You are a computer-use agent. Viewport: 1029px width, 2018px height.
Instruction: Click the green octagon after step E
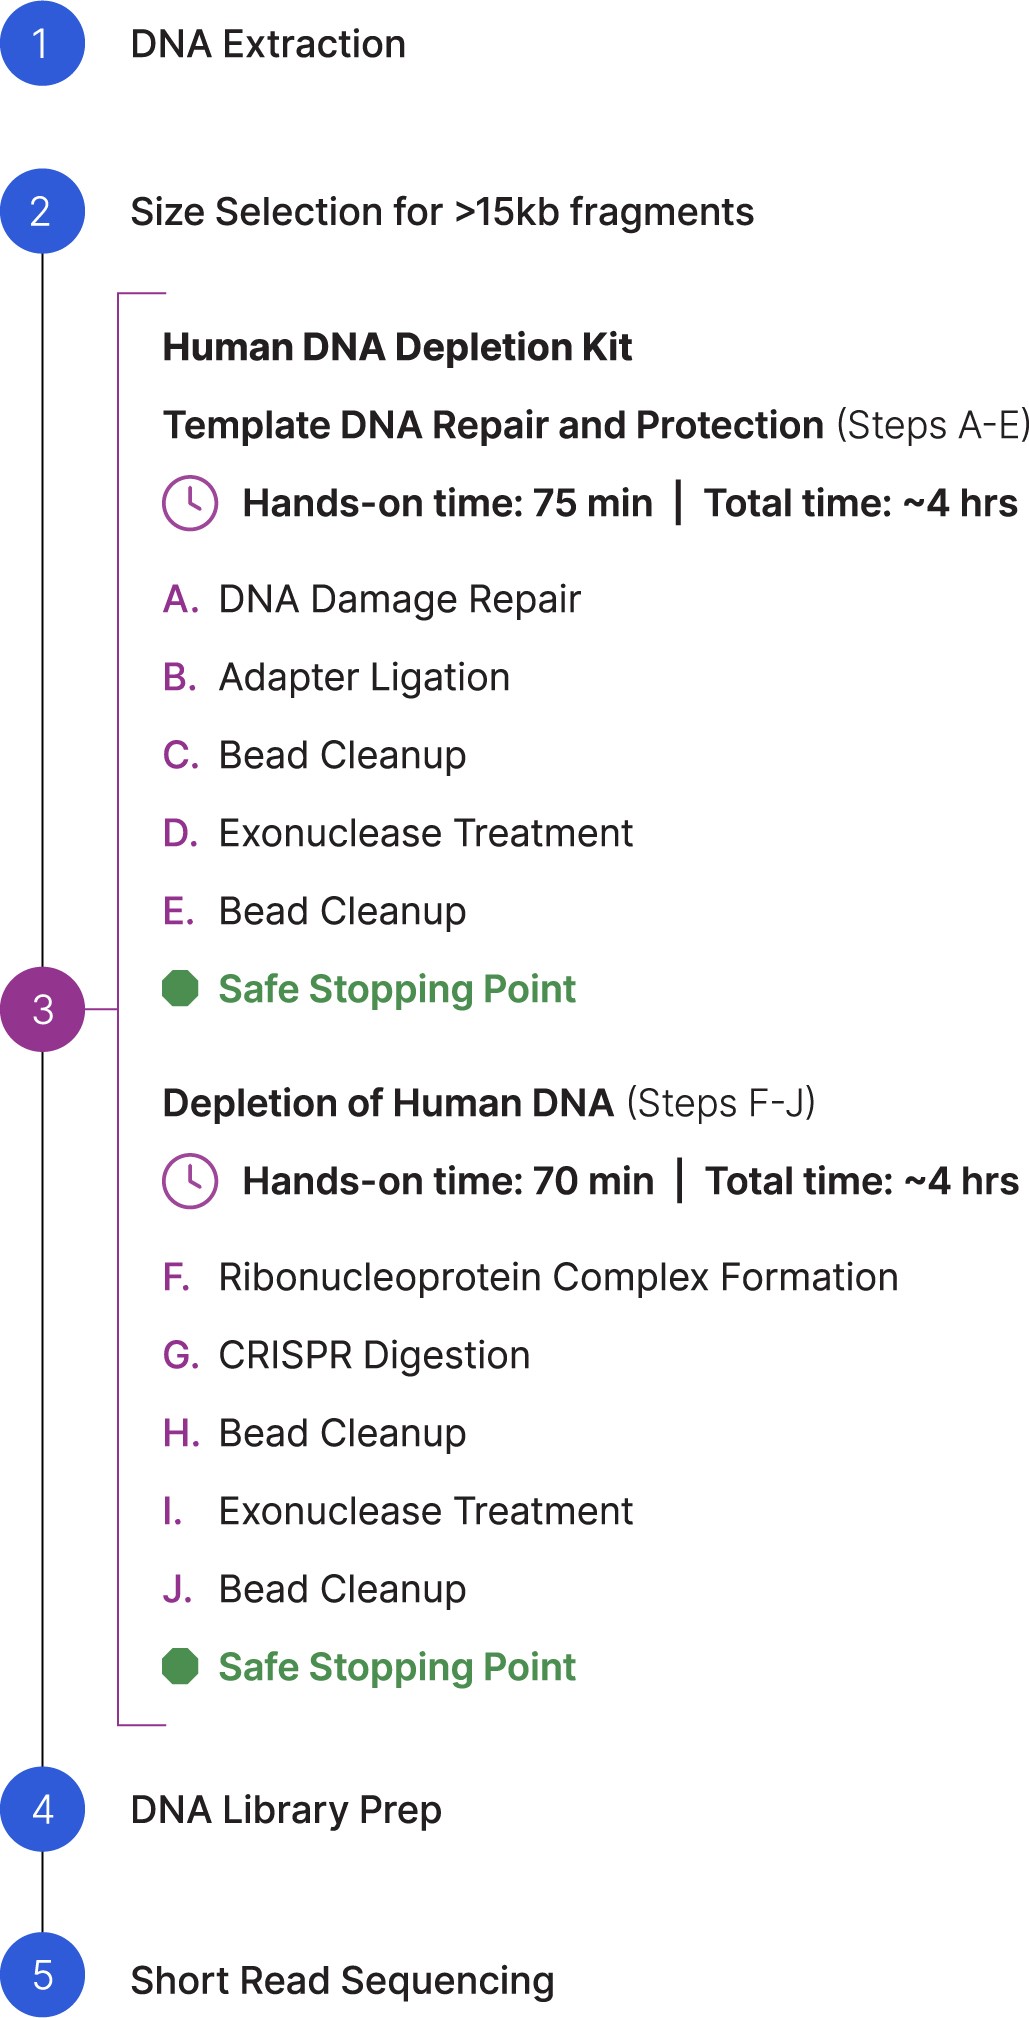coord(180,988)
